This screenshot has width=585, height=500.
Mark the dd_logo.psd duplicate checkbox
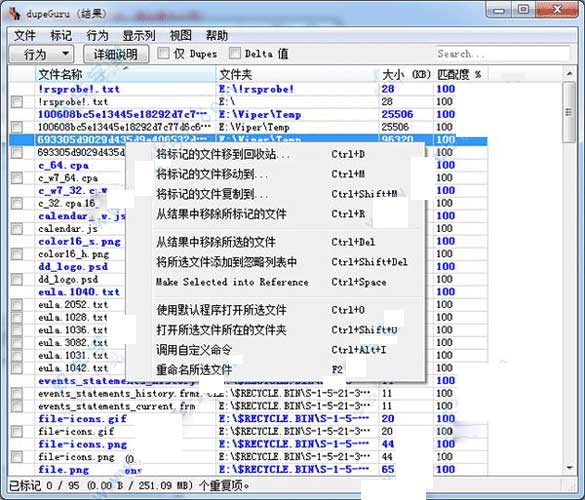[17, 279]
